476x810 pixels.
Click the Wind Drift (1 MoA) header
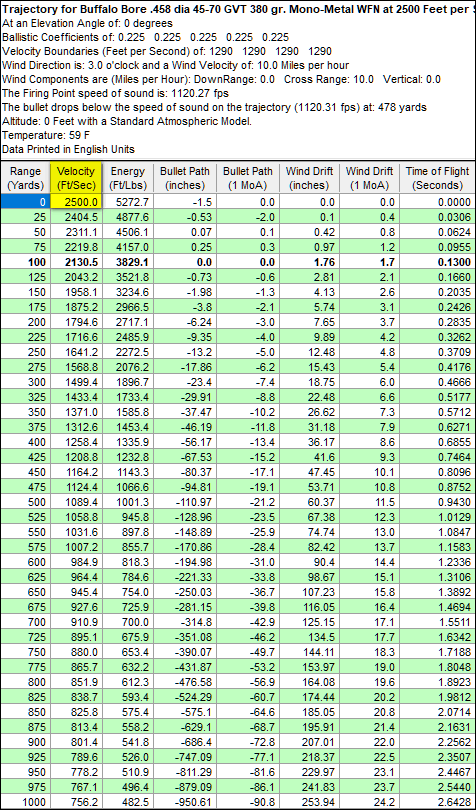click(370, 178)
